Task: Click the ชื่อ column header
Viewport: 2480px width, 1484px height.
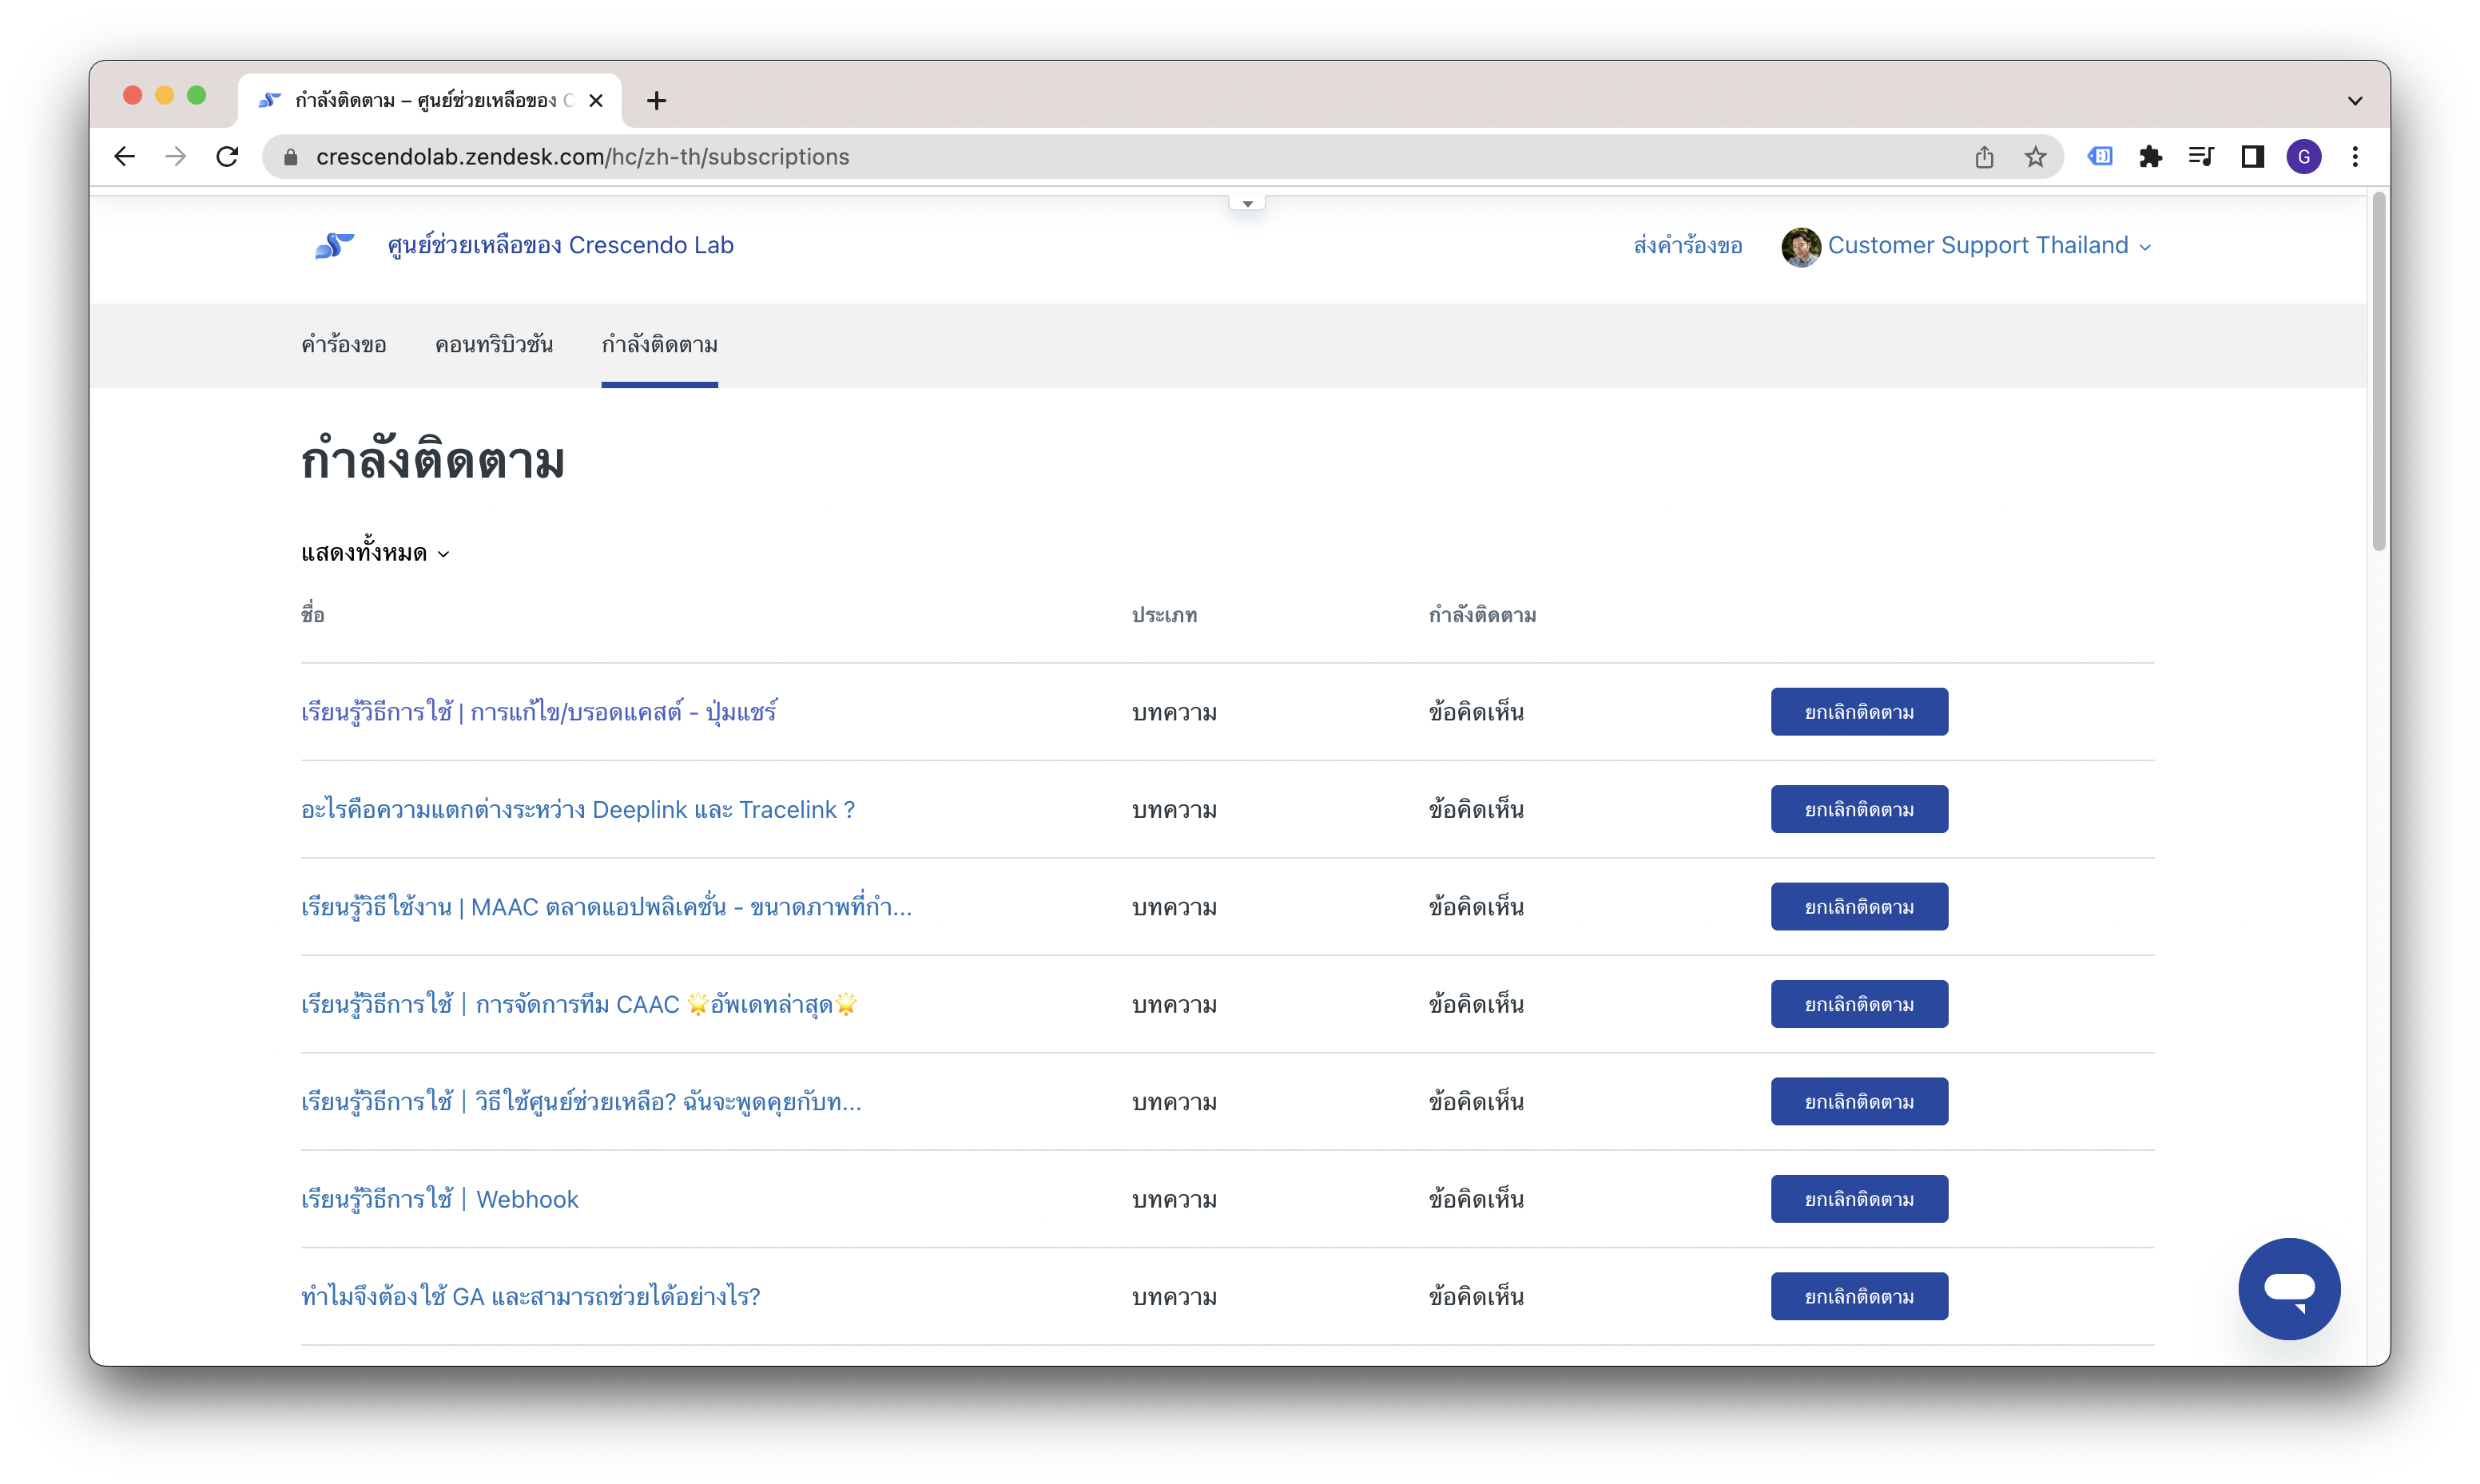Action: tap(313, 614)
